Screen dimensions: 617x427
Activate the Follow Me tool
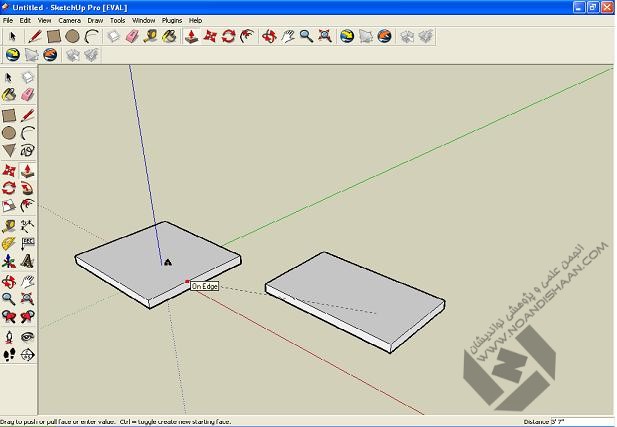[x=28, y=188]
